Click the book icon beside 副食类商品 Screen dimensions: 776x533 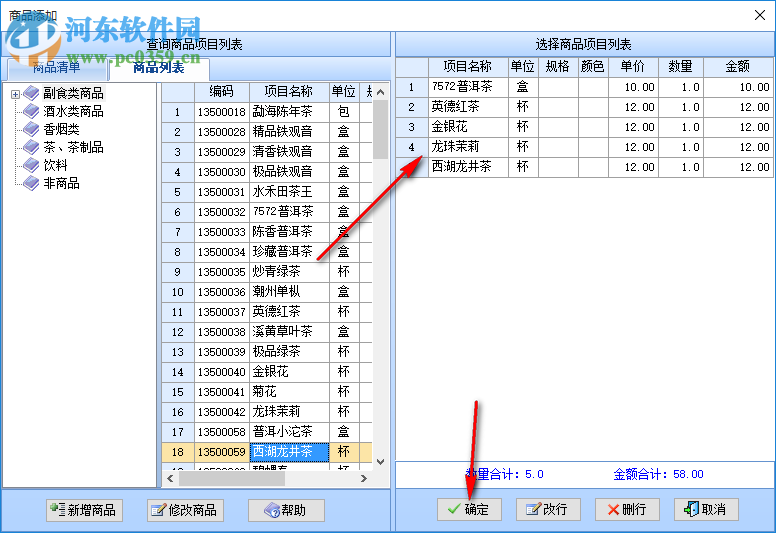click(x=31, y=93)
